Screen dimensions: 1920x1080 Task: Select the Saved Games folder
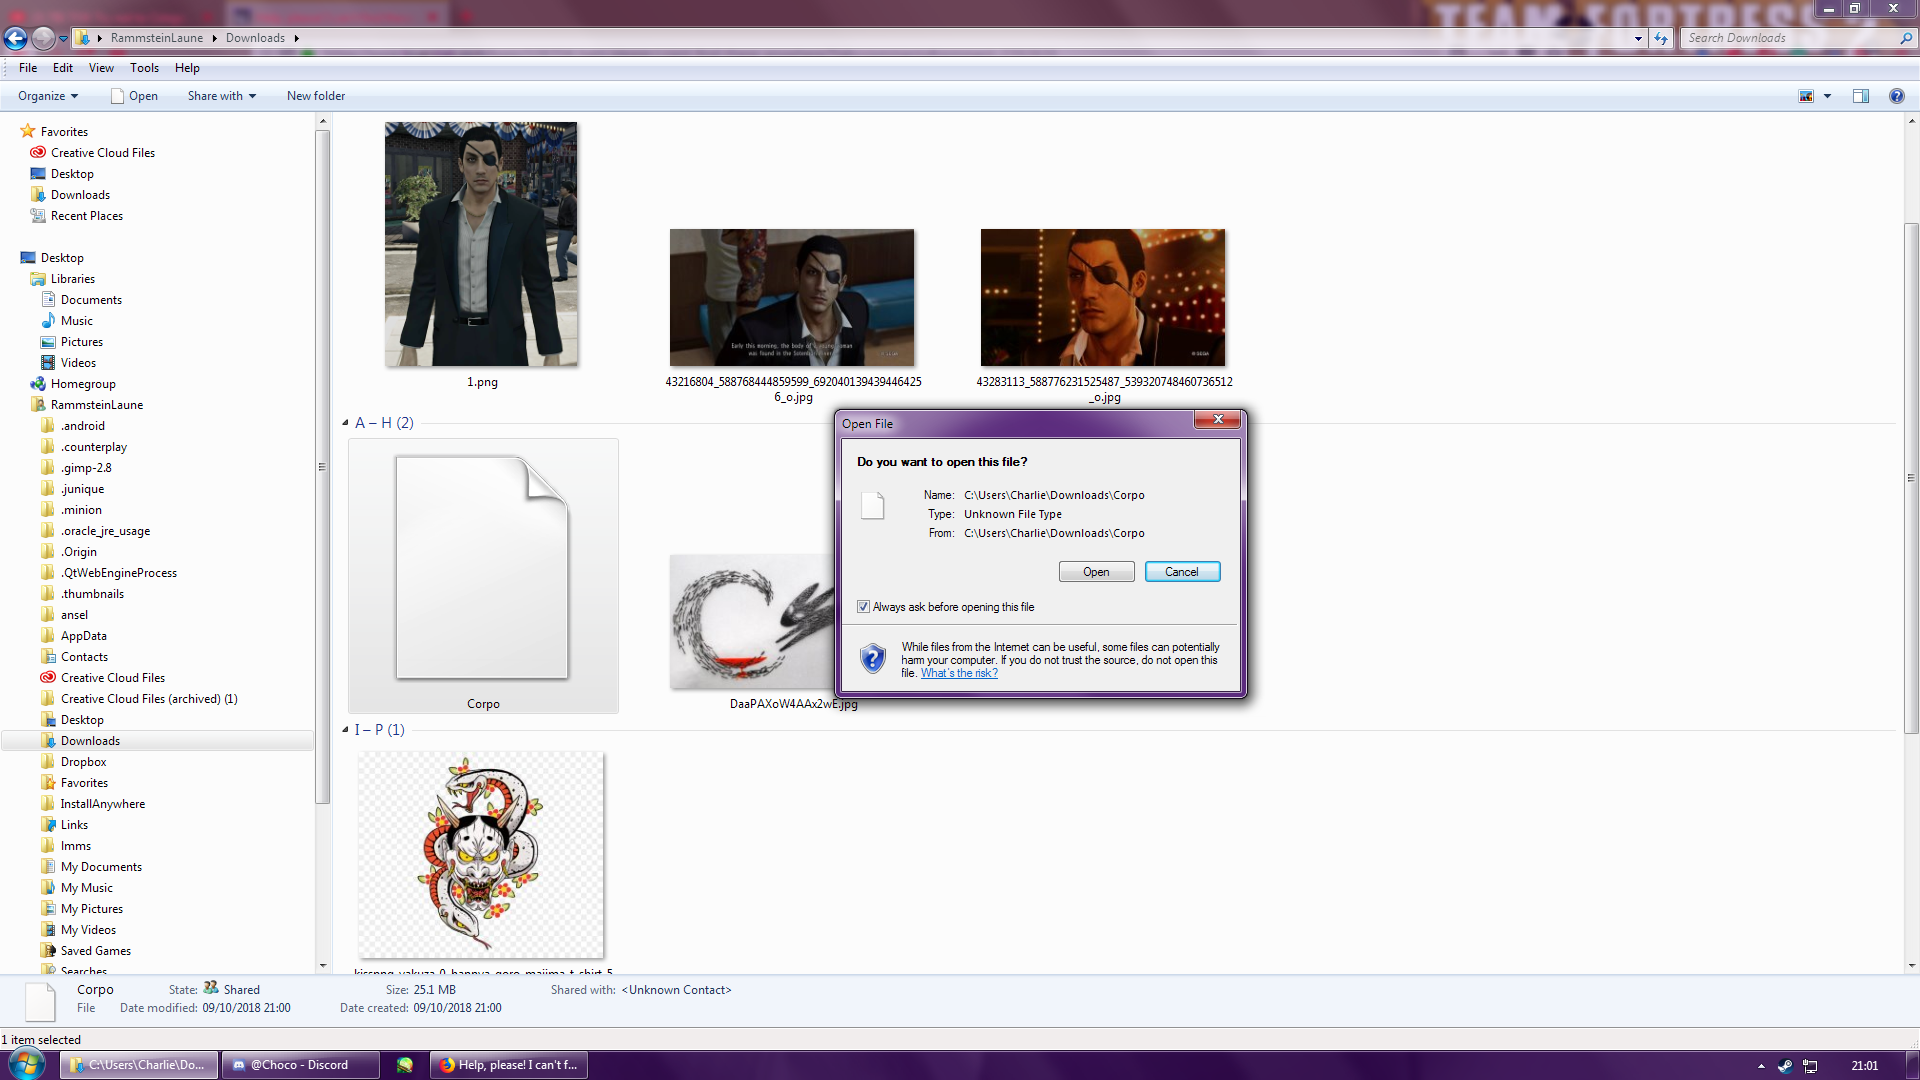[95, 951]
